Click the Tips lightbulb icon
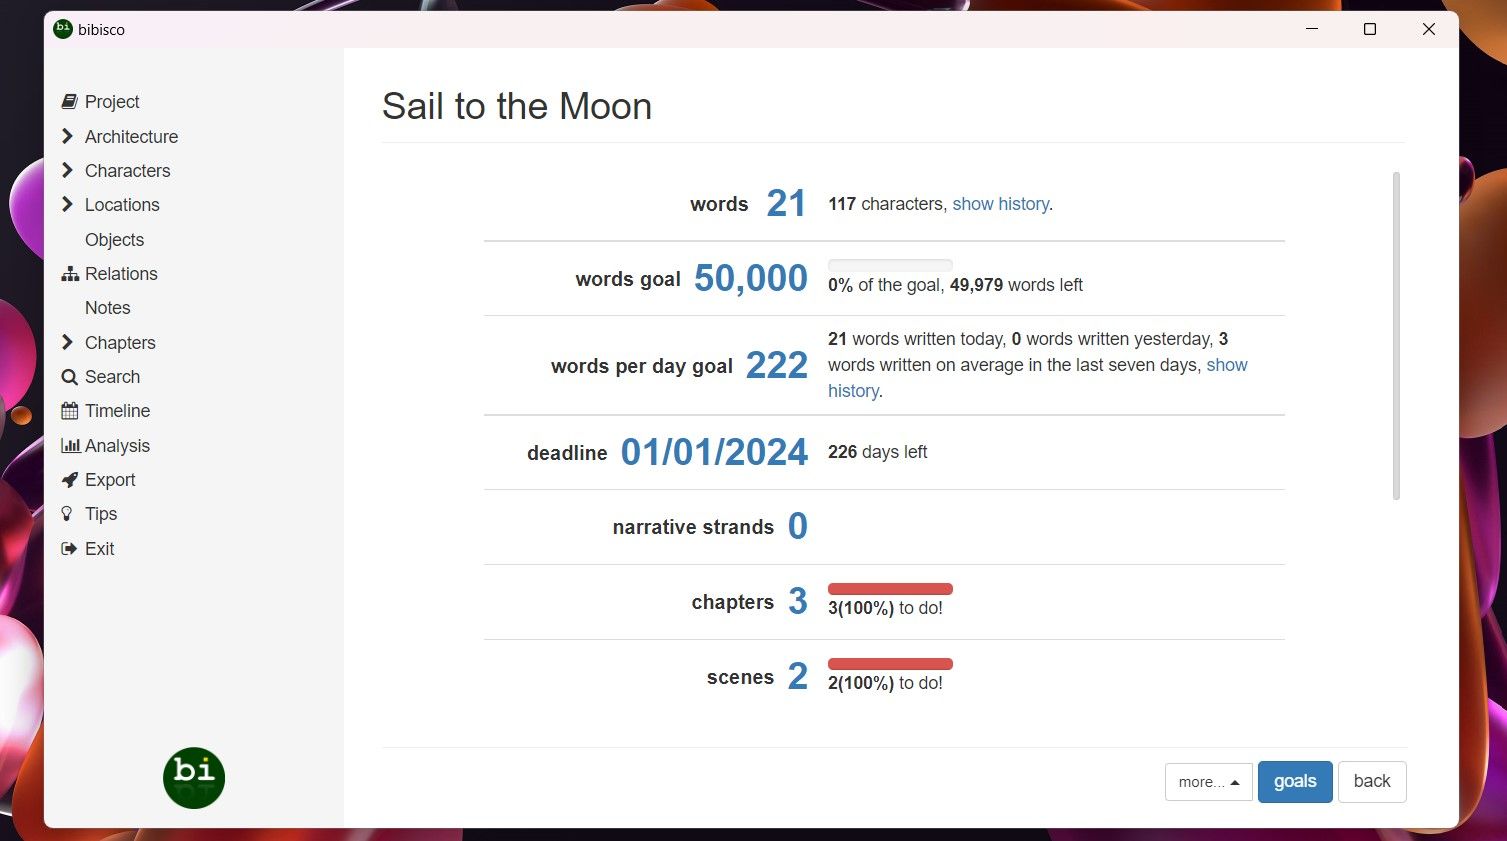The height and width of the screenshot is (841, 1507). point(67,514)
